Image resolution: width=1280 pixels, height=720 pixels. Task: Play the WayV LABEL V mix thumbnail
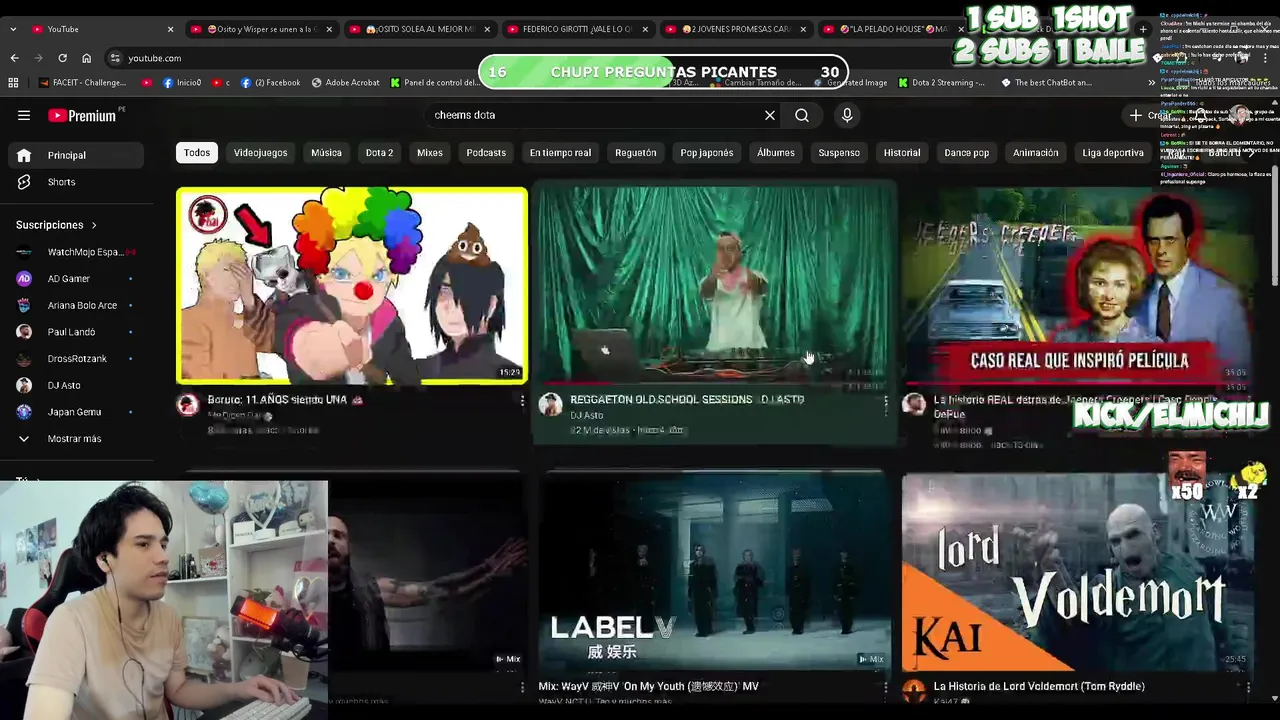pyautogui.click(x=714, y=571)
